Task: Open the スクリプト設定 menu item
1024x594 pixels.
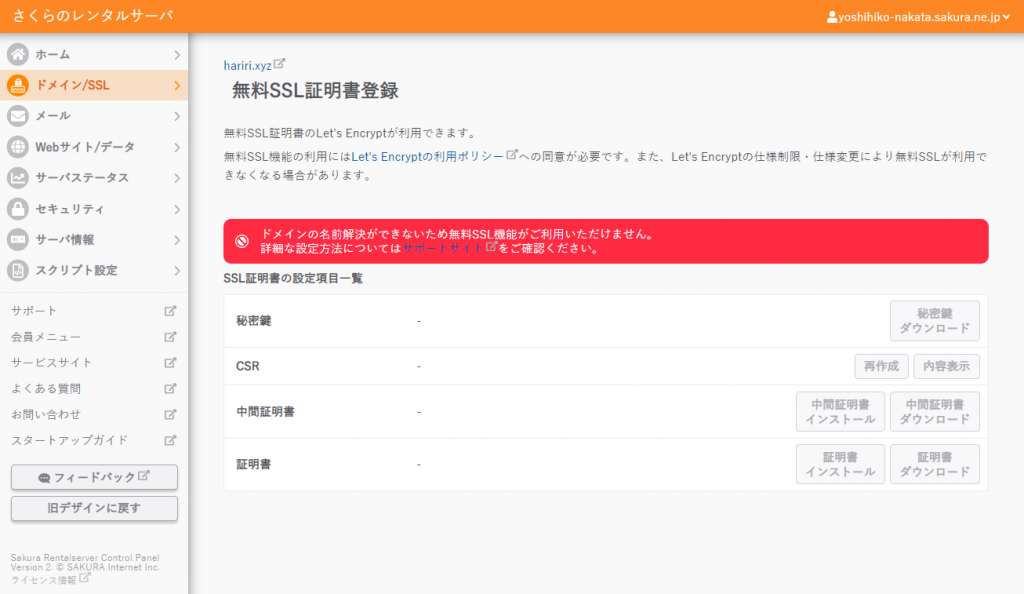Action: pos(94,270)
